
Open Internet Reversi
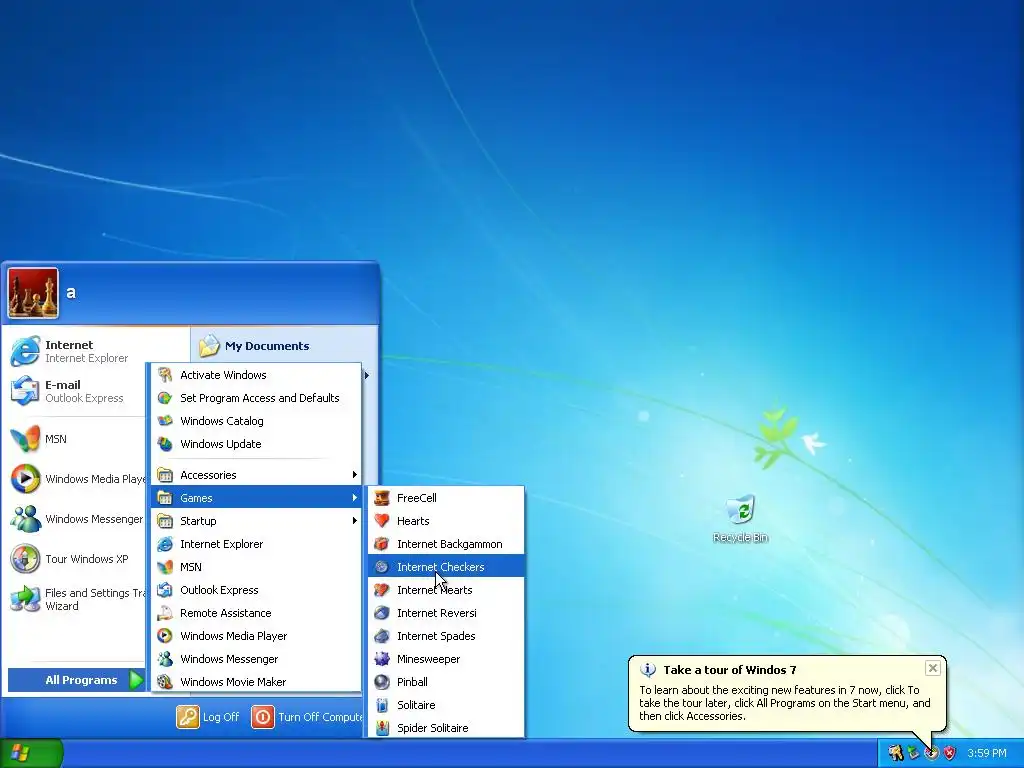click(x=446, y=613)
